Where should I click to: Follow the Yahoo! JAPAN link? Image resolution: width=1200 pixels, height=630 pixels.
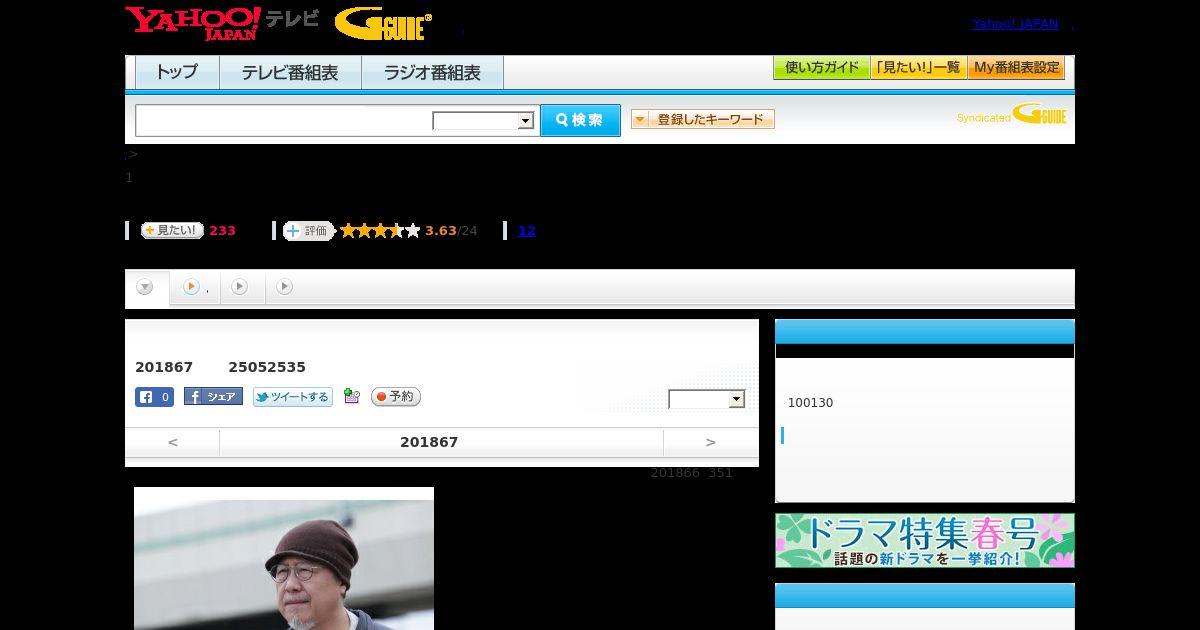coord(1015,24)
